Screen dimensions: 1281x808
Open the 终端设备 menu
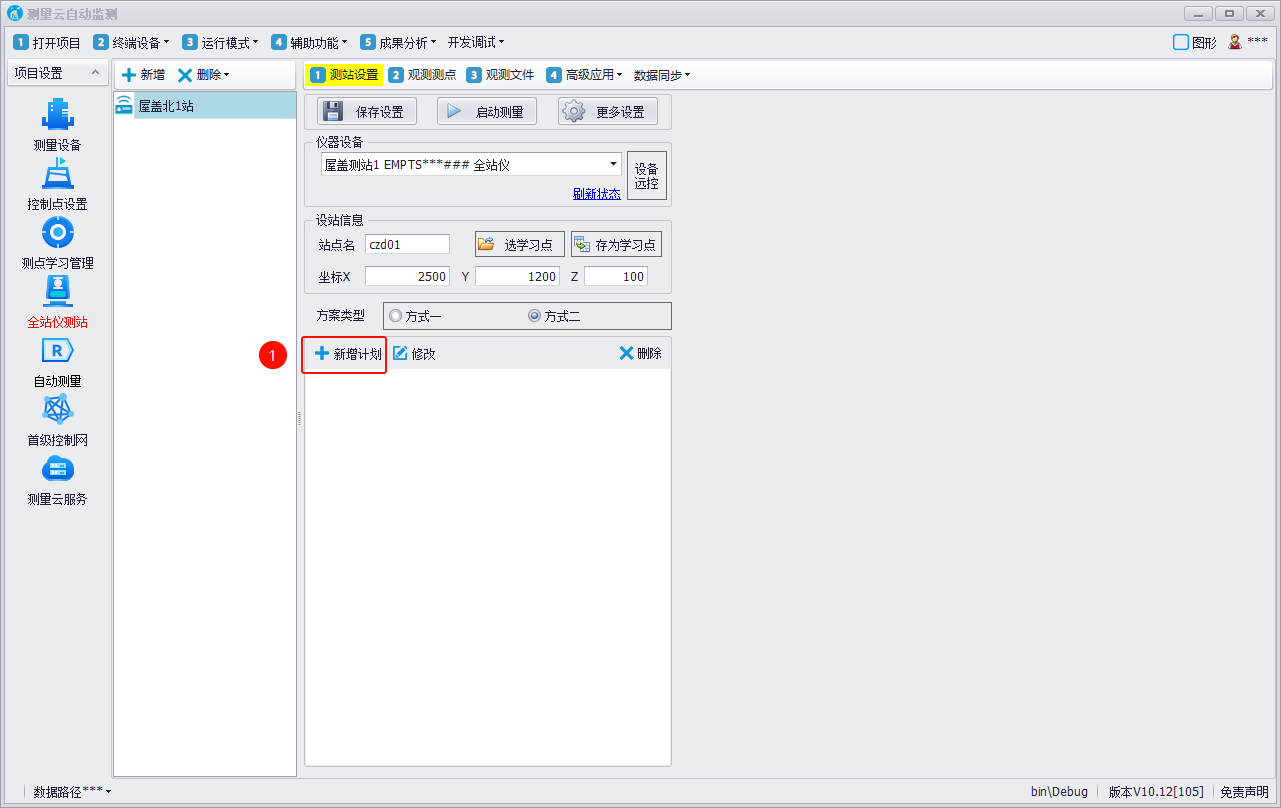click(x=131, y=43)
